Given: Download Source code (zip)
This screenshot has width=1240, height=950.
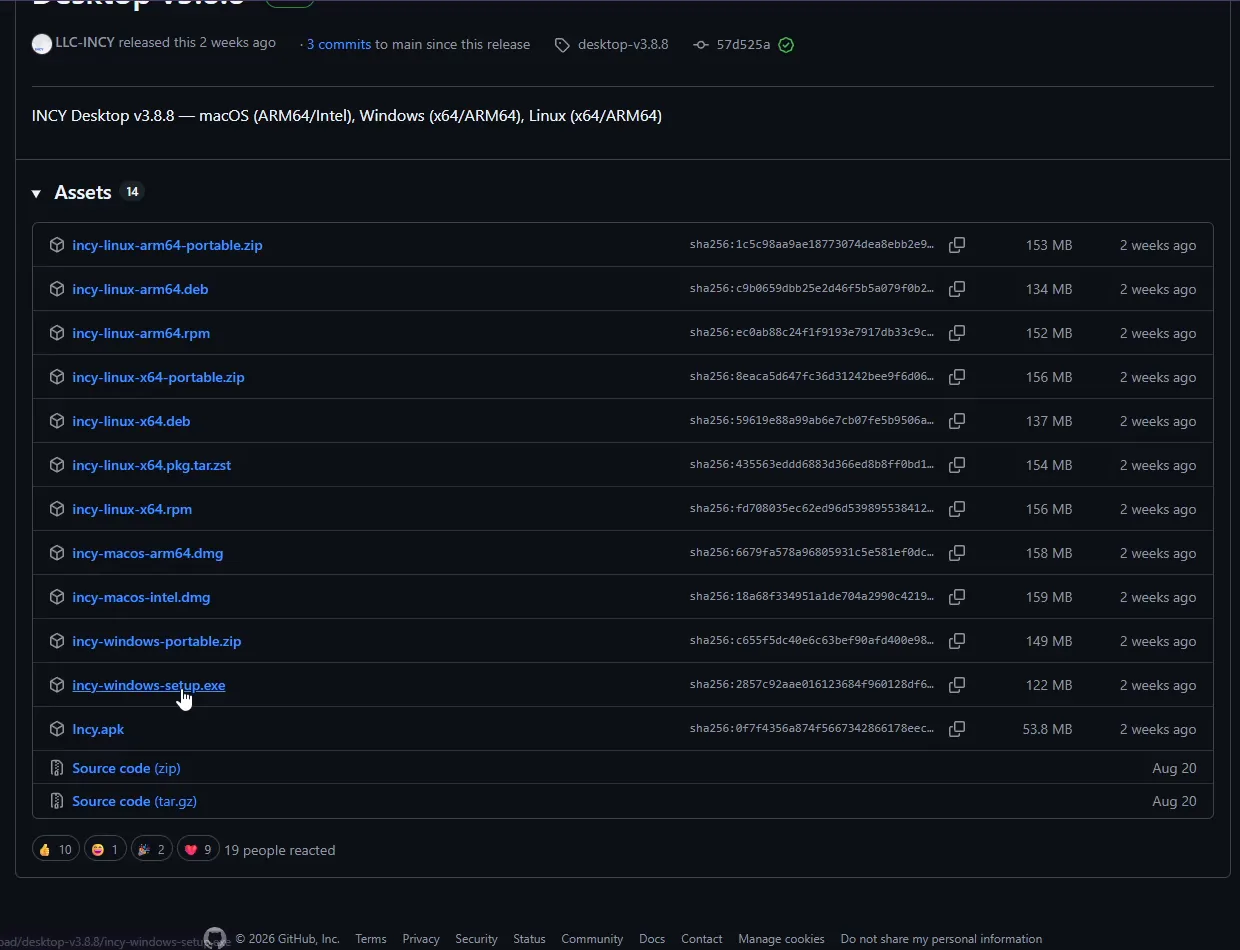Looking at the screenshot, I should [126, 768].
